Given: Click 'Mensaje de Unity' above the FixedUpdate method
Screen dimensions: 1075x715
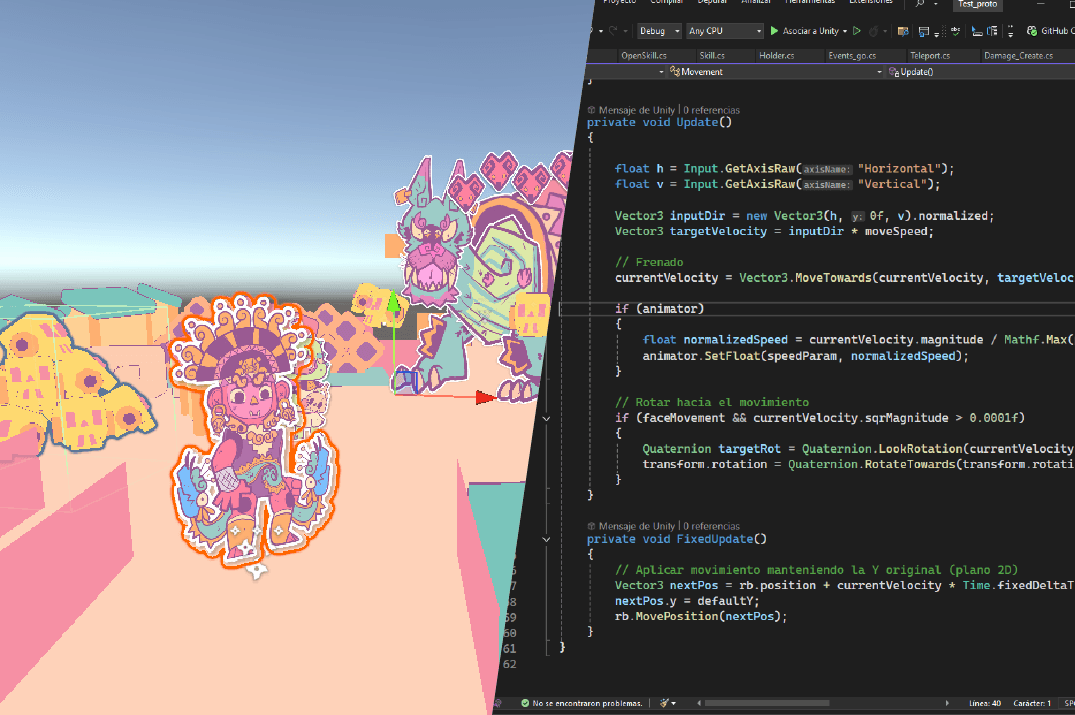Looking at the screenshot, I should [x=637, y=526].
